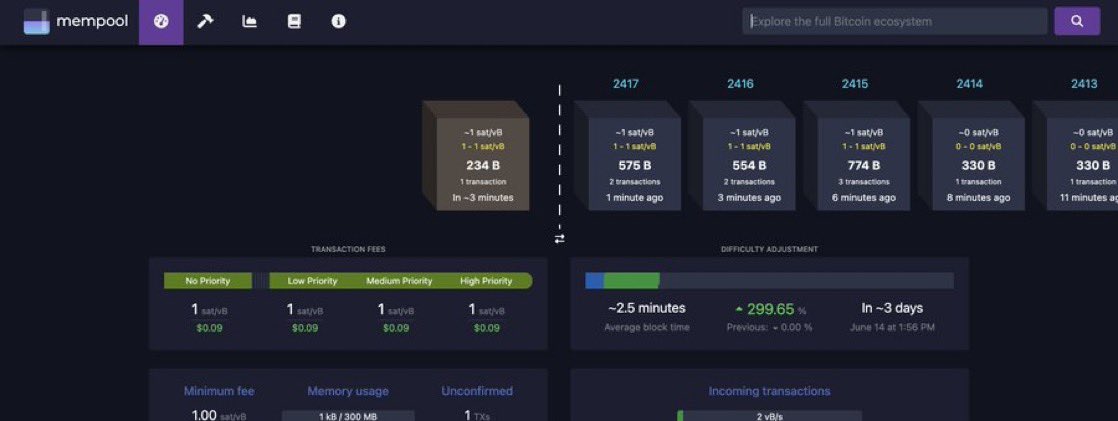The image size is (1118, 421).
Task: Click block height link 2416
Action: 740,84
